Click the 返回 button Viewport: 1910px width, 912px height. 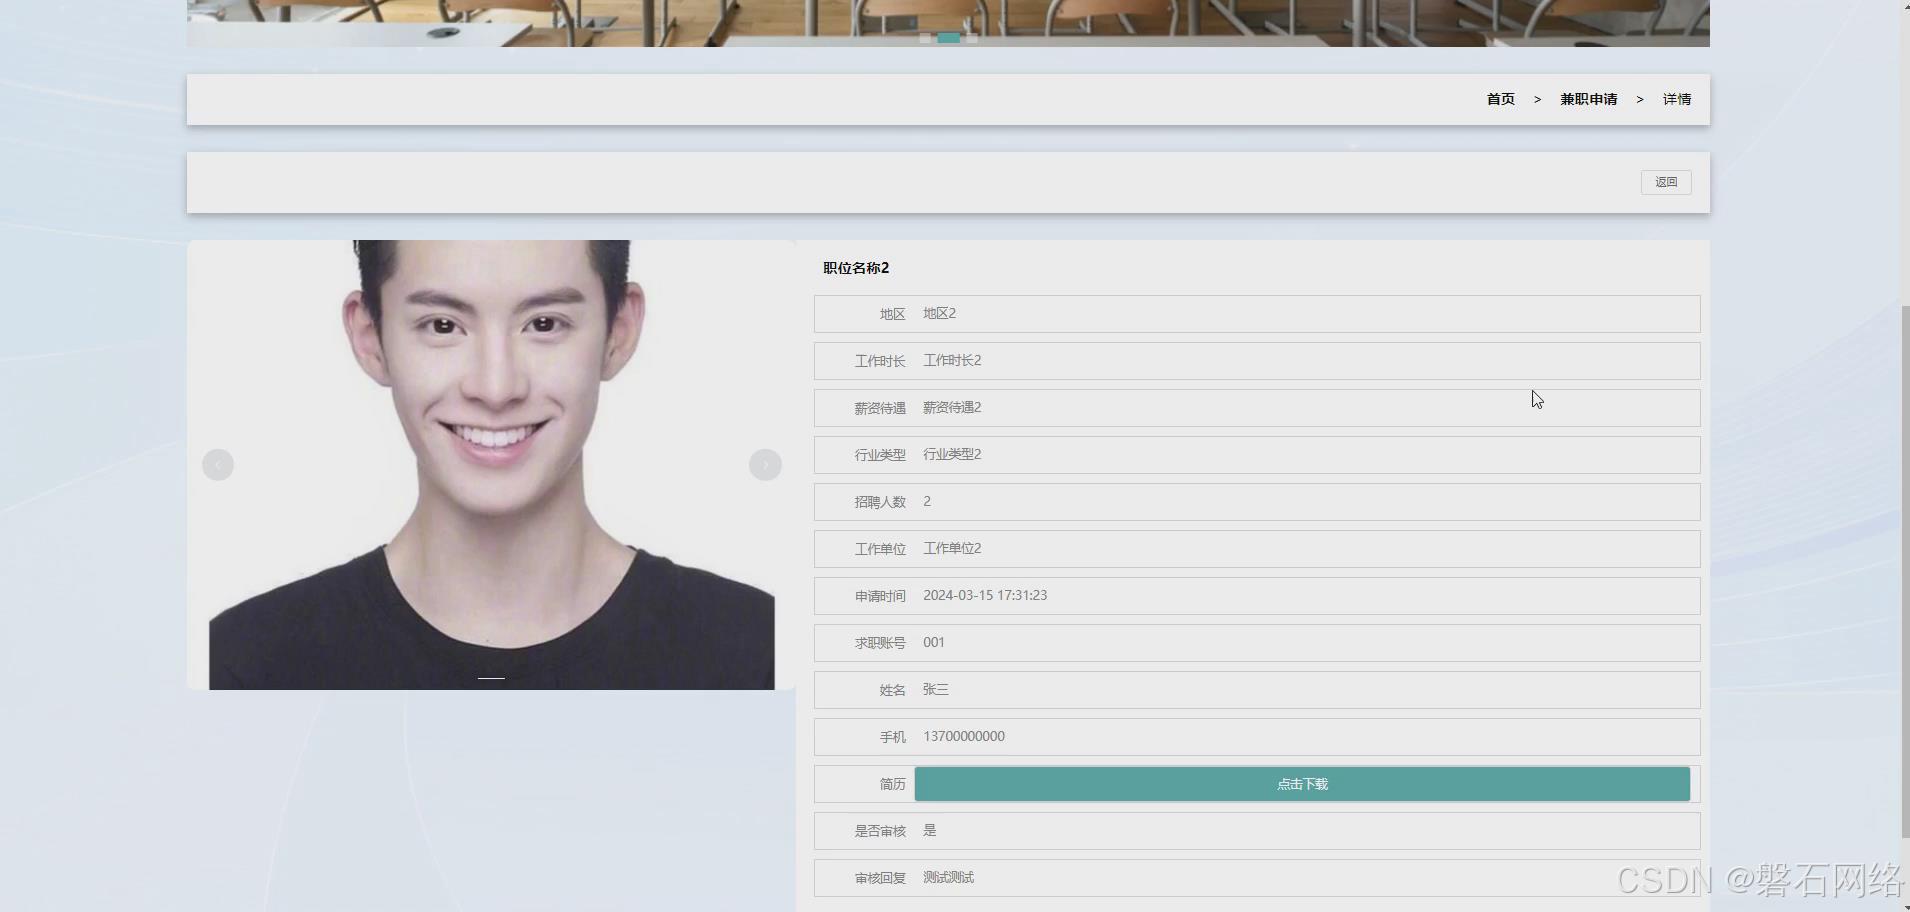click(x=1666, y=182)
